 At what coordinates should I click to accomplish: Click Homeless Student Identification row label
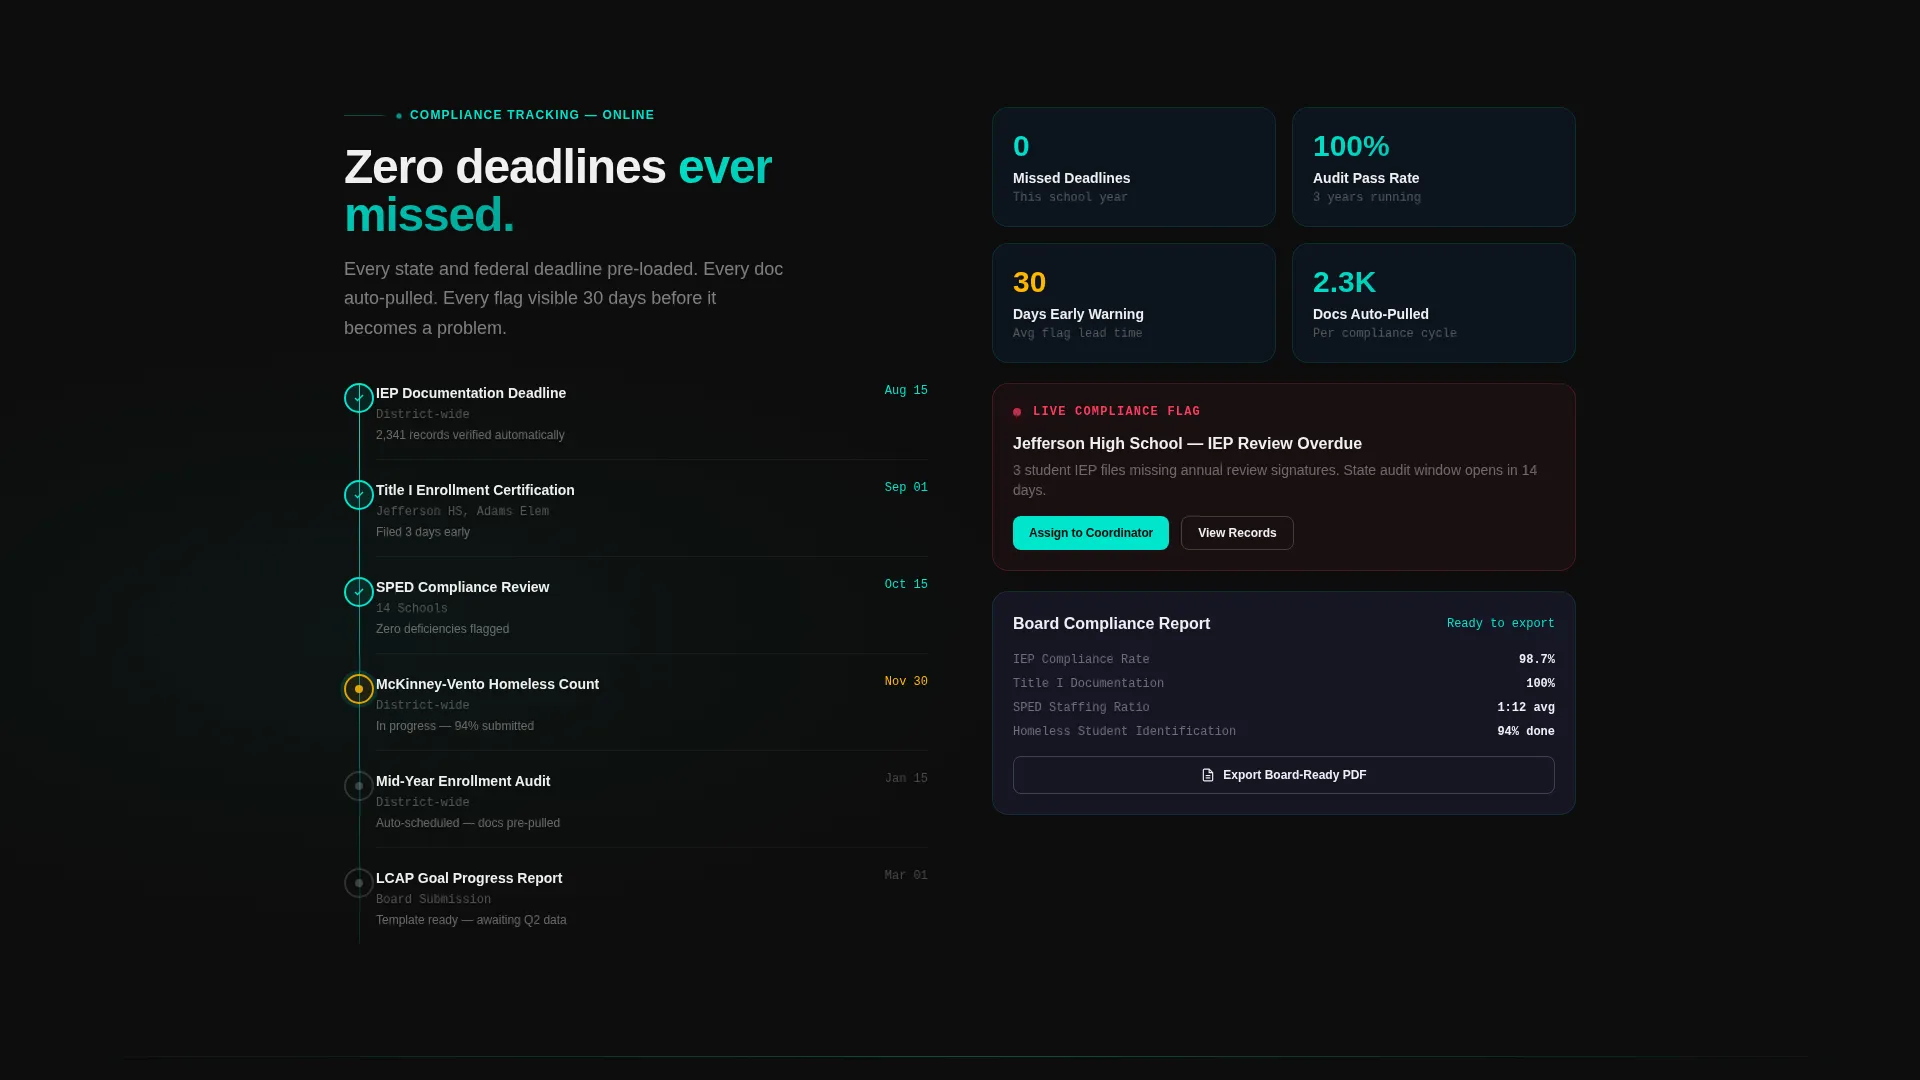tap(1124, 732)
